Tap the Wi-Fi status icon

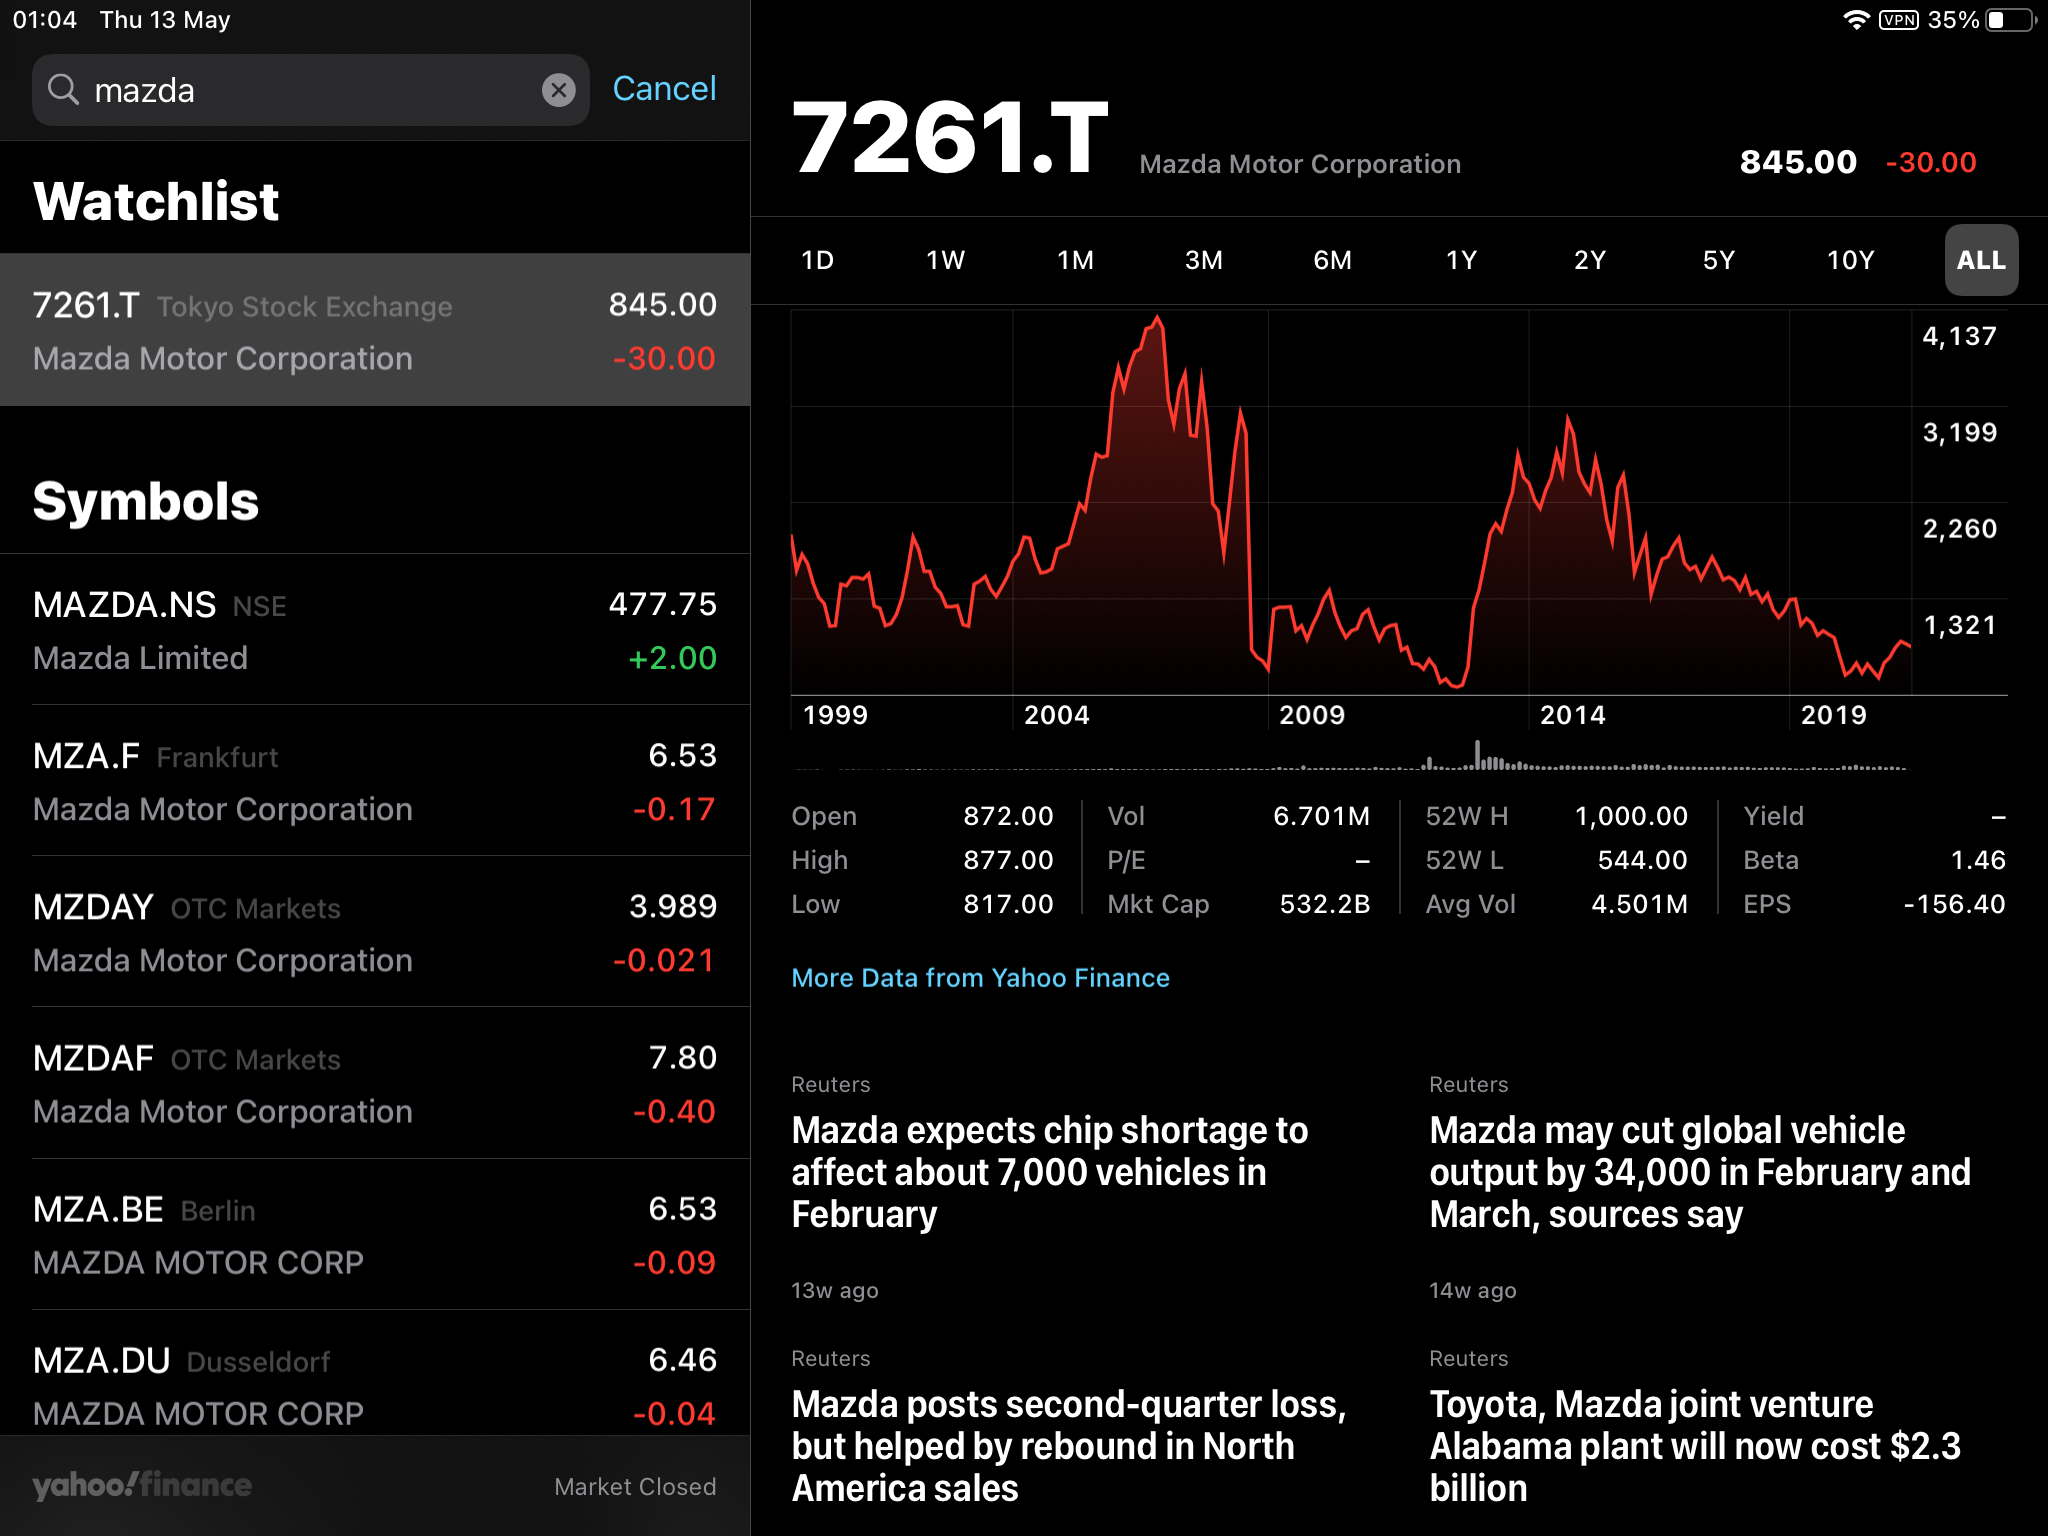pos(1856,20)
